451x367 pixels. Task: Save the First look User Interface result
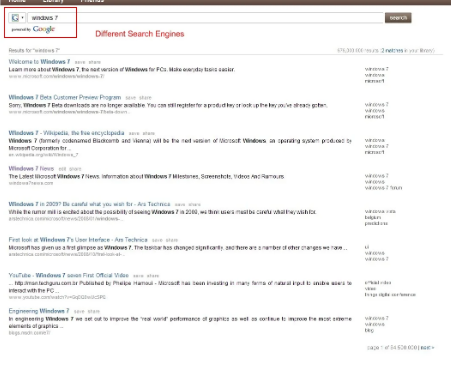pos(157,240)
